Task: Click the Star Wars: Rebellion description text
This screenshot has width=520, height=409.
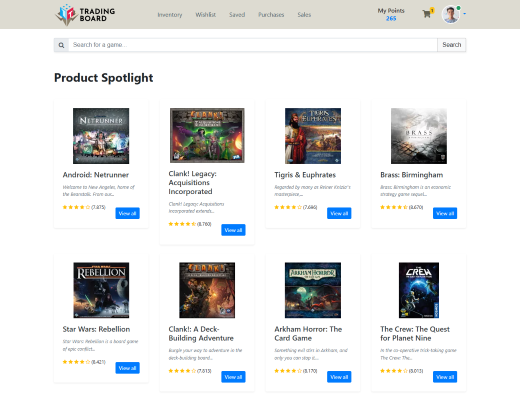Action: click(100, 345)
